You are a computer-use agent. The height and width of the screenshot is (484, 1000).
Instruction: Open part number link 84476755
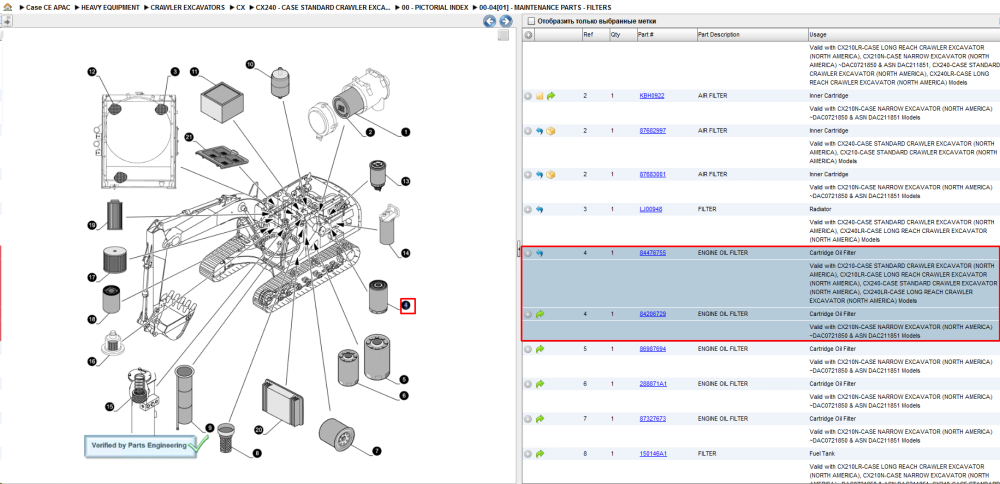point(653,253)
